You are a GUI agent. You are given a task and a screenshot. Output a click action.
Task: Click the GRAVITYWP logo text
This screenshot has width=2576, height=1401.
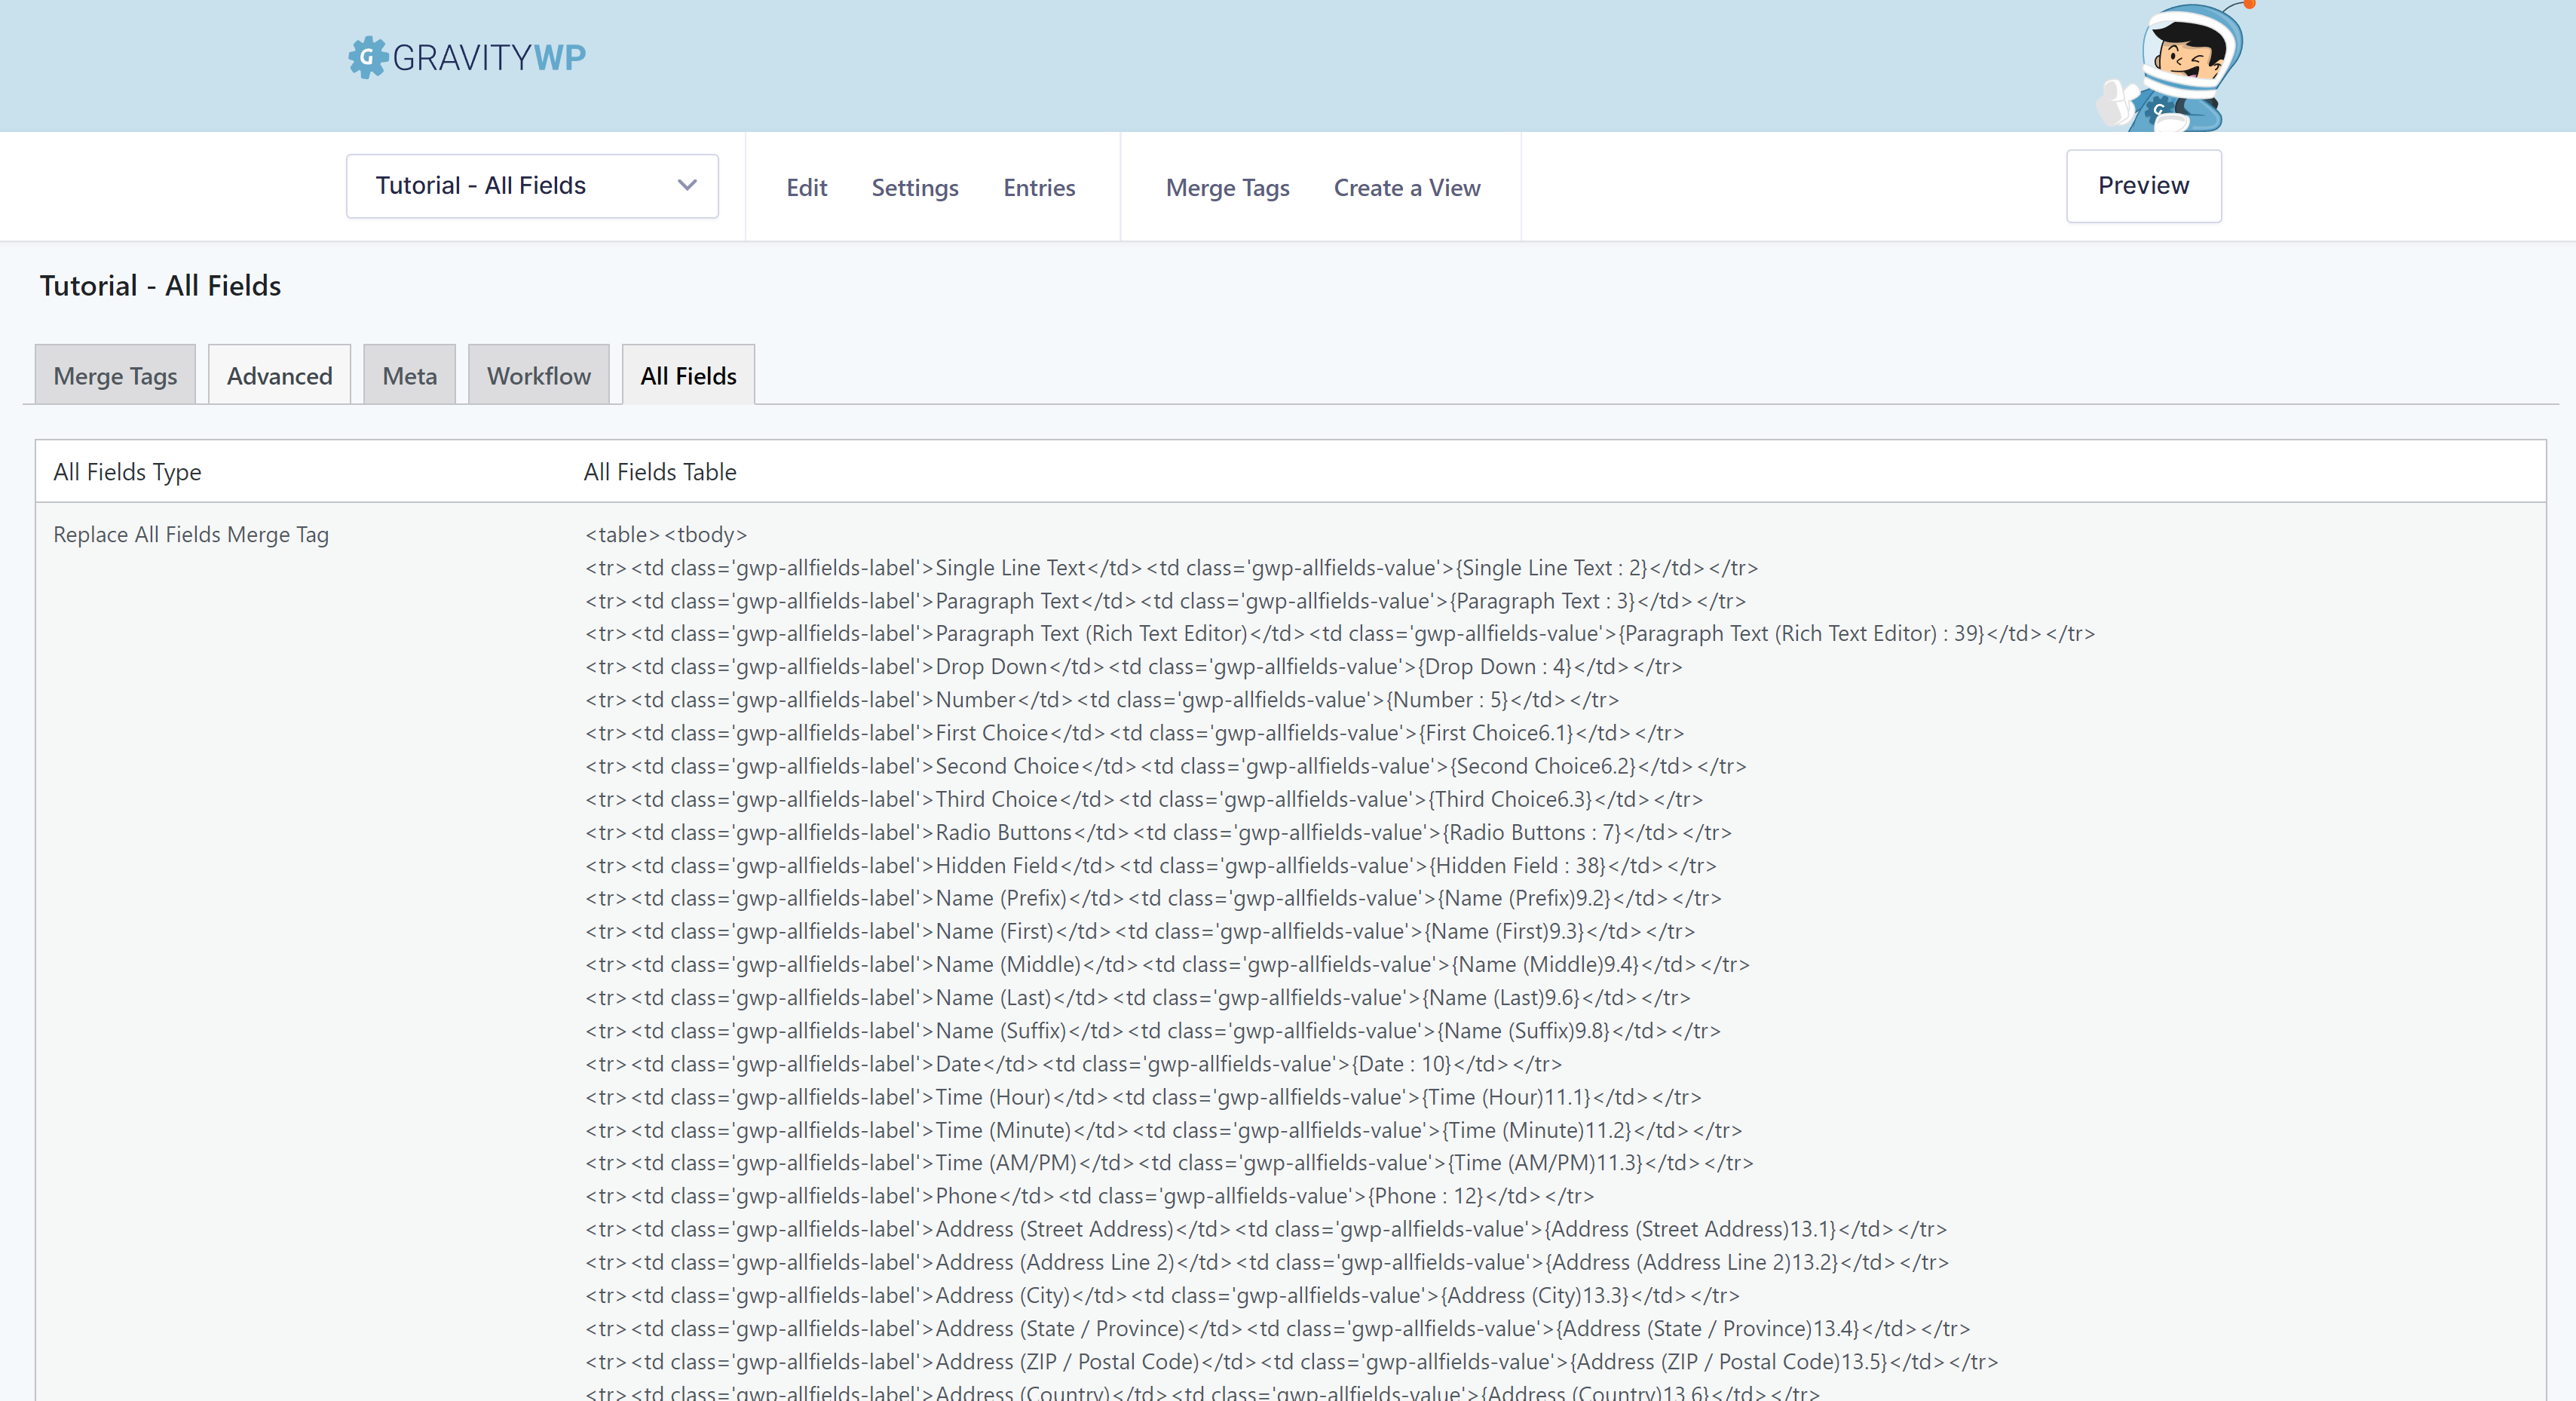[x=489, y=58]
